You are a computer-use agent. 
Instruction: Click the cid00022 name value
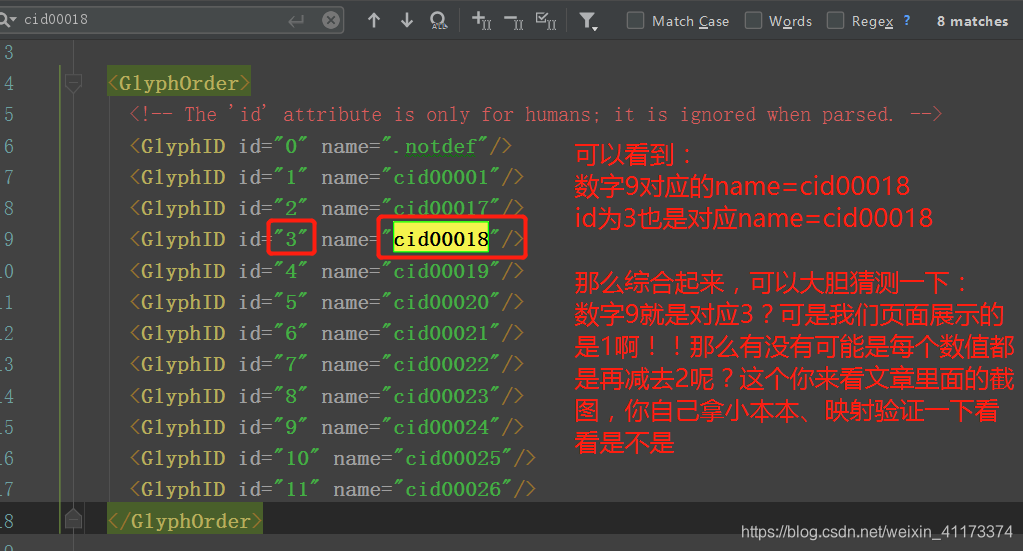tap(441, 364)
